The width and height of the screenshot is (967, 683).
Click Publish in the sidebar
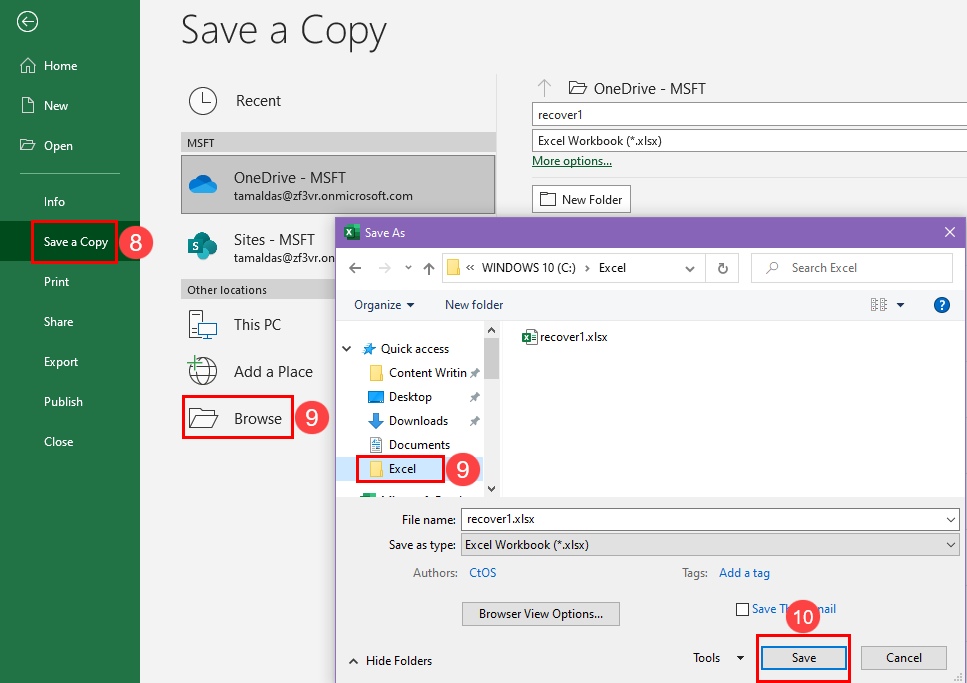coord(63,402)
